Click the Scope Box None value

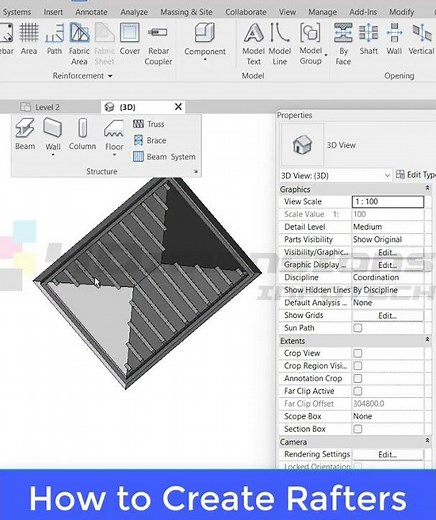(388, 416)
